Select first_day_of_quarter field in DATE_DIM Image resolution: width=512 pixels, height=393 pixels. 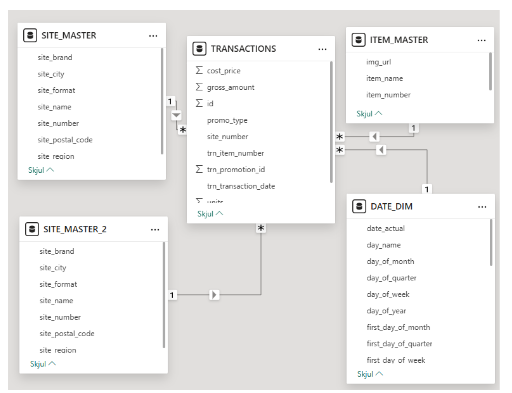point(399,344)
